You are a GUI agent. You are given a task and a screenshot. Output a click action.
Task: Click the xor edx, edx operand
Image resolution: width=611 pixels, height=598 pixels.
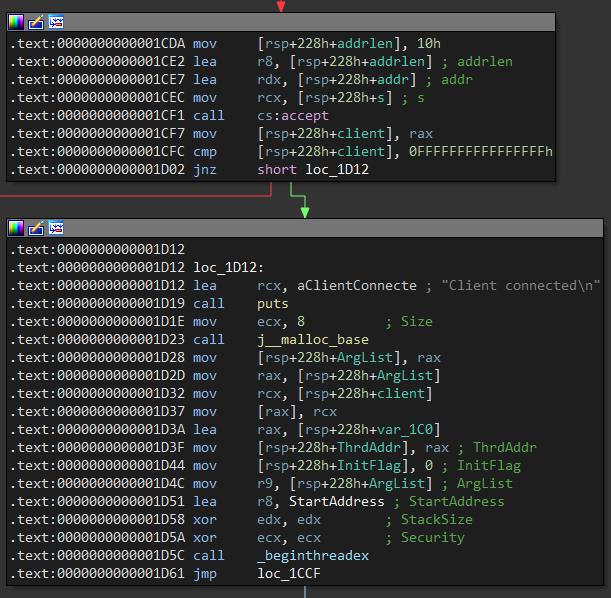point(289,520)
